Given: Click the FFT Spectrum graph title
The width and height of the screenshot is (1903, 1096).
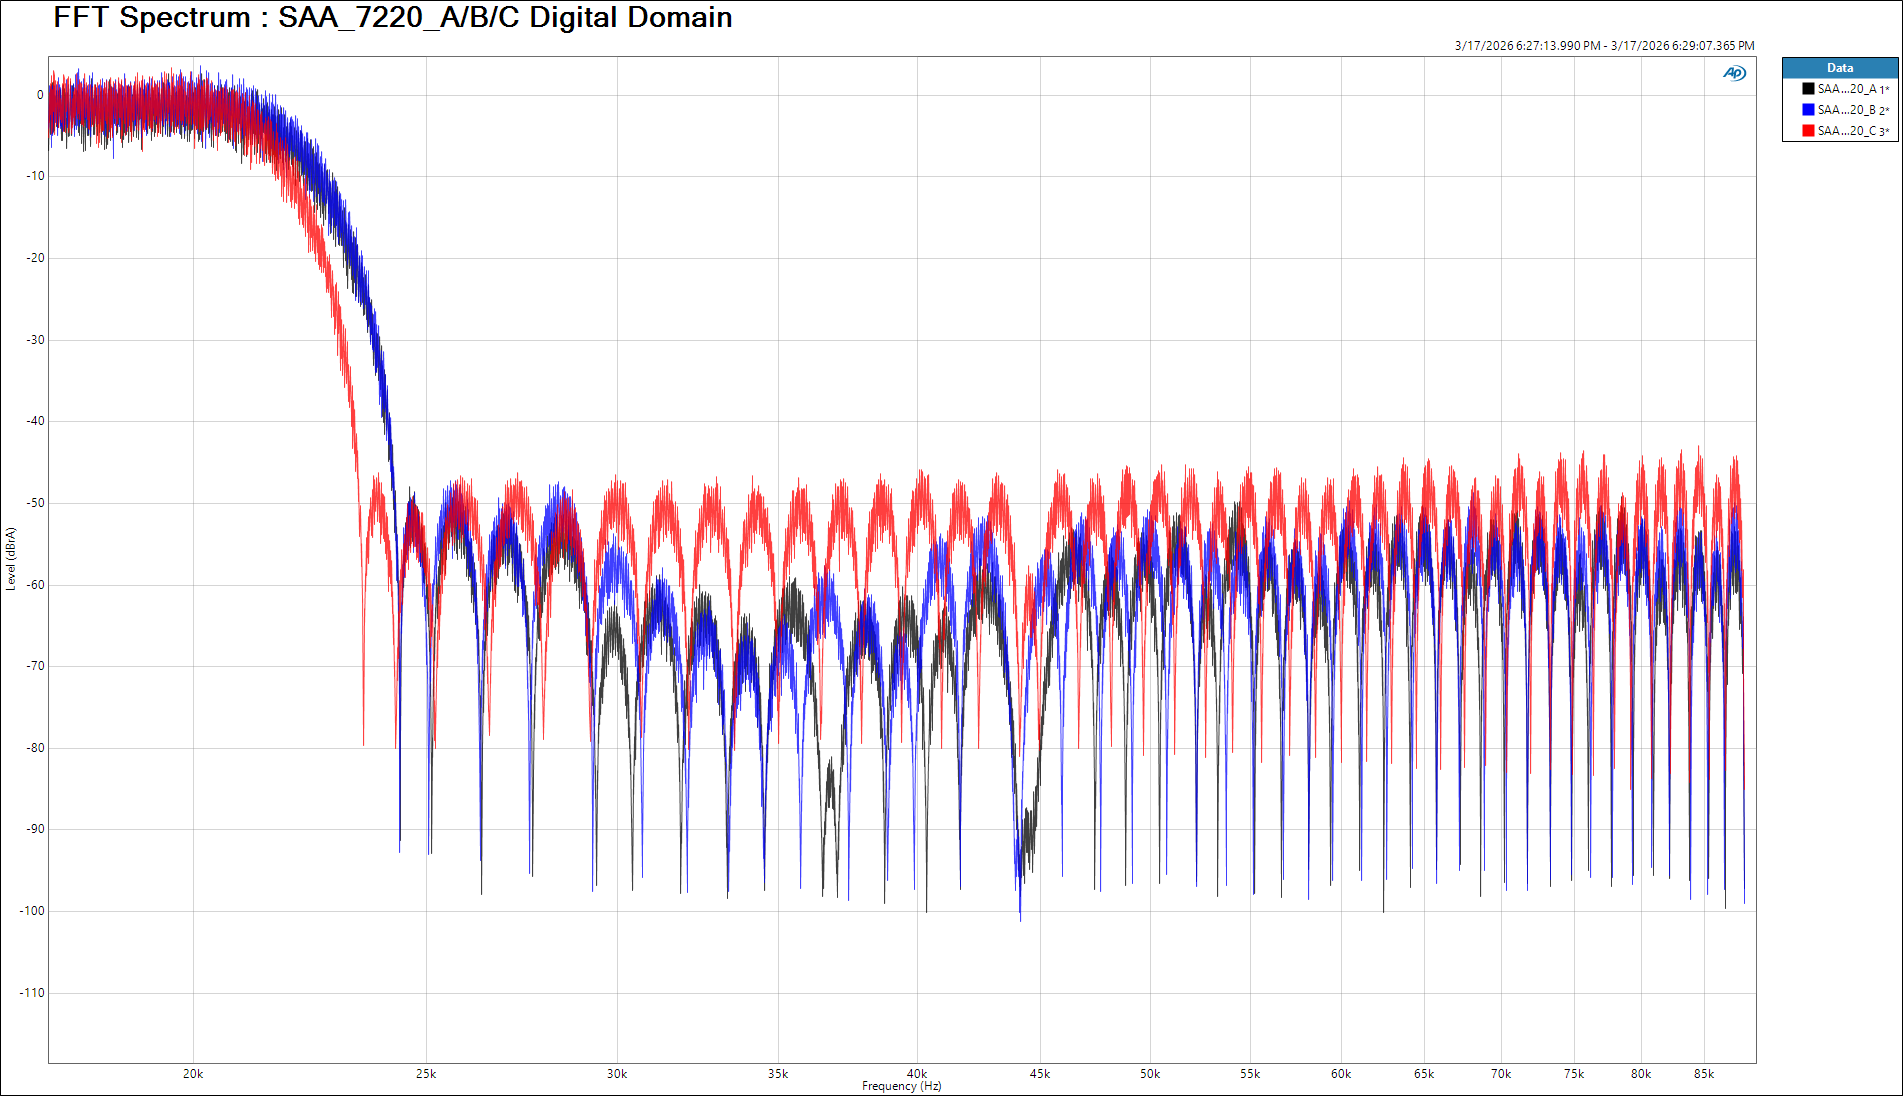Looking at the screenshot, I should (392, 18).
